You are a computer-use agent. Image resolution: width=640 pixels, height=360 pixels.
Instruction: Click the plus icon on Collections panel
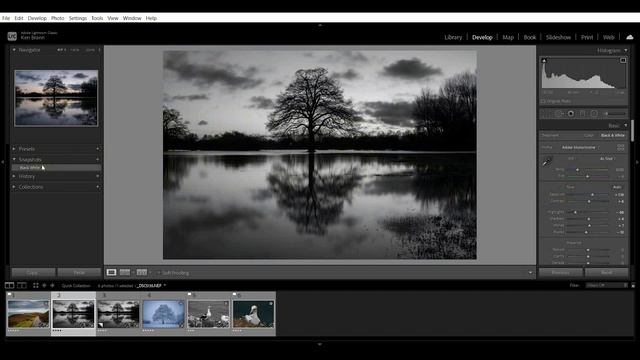98,187
